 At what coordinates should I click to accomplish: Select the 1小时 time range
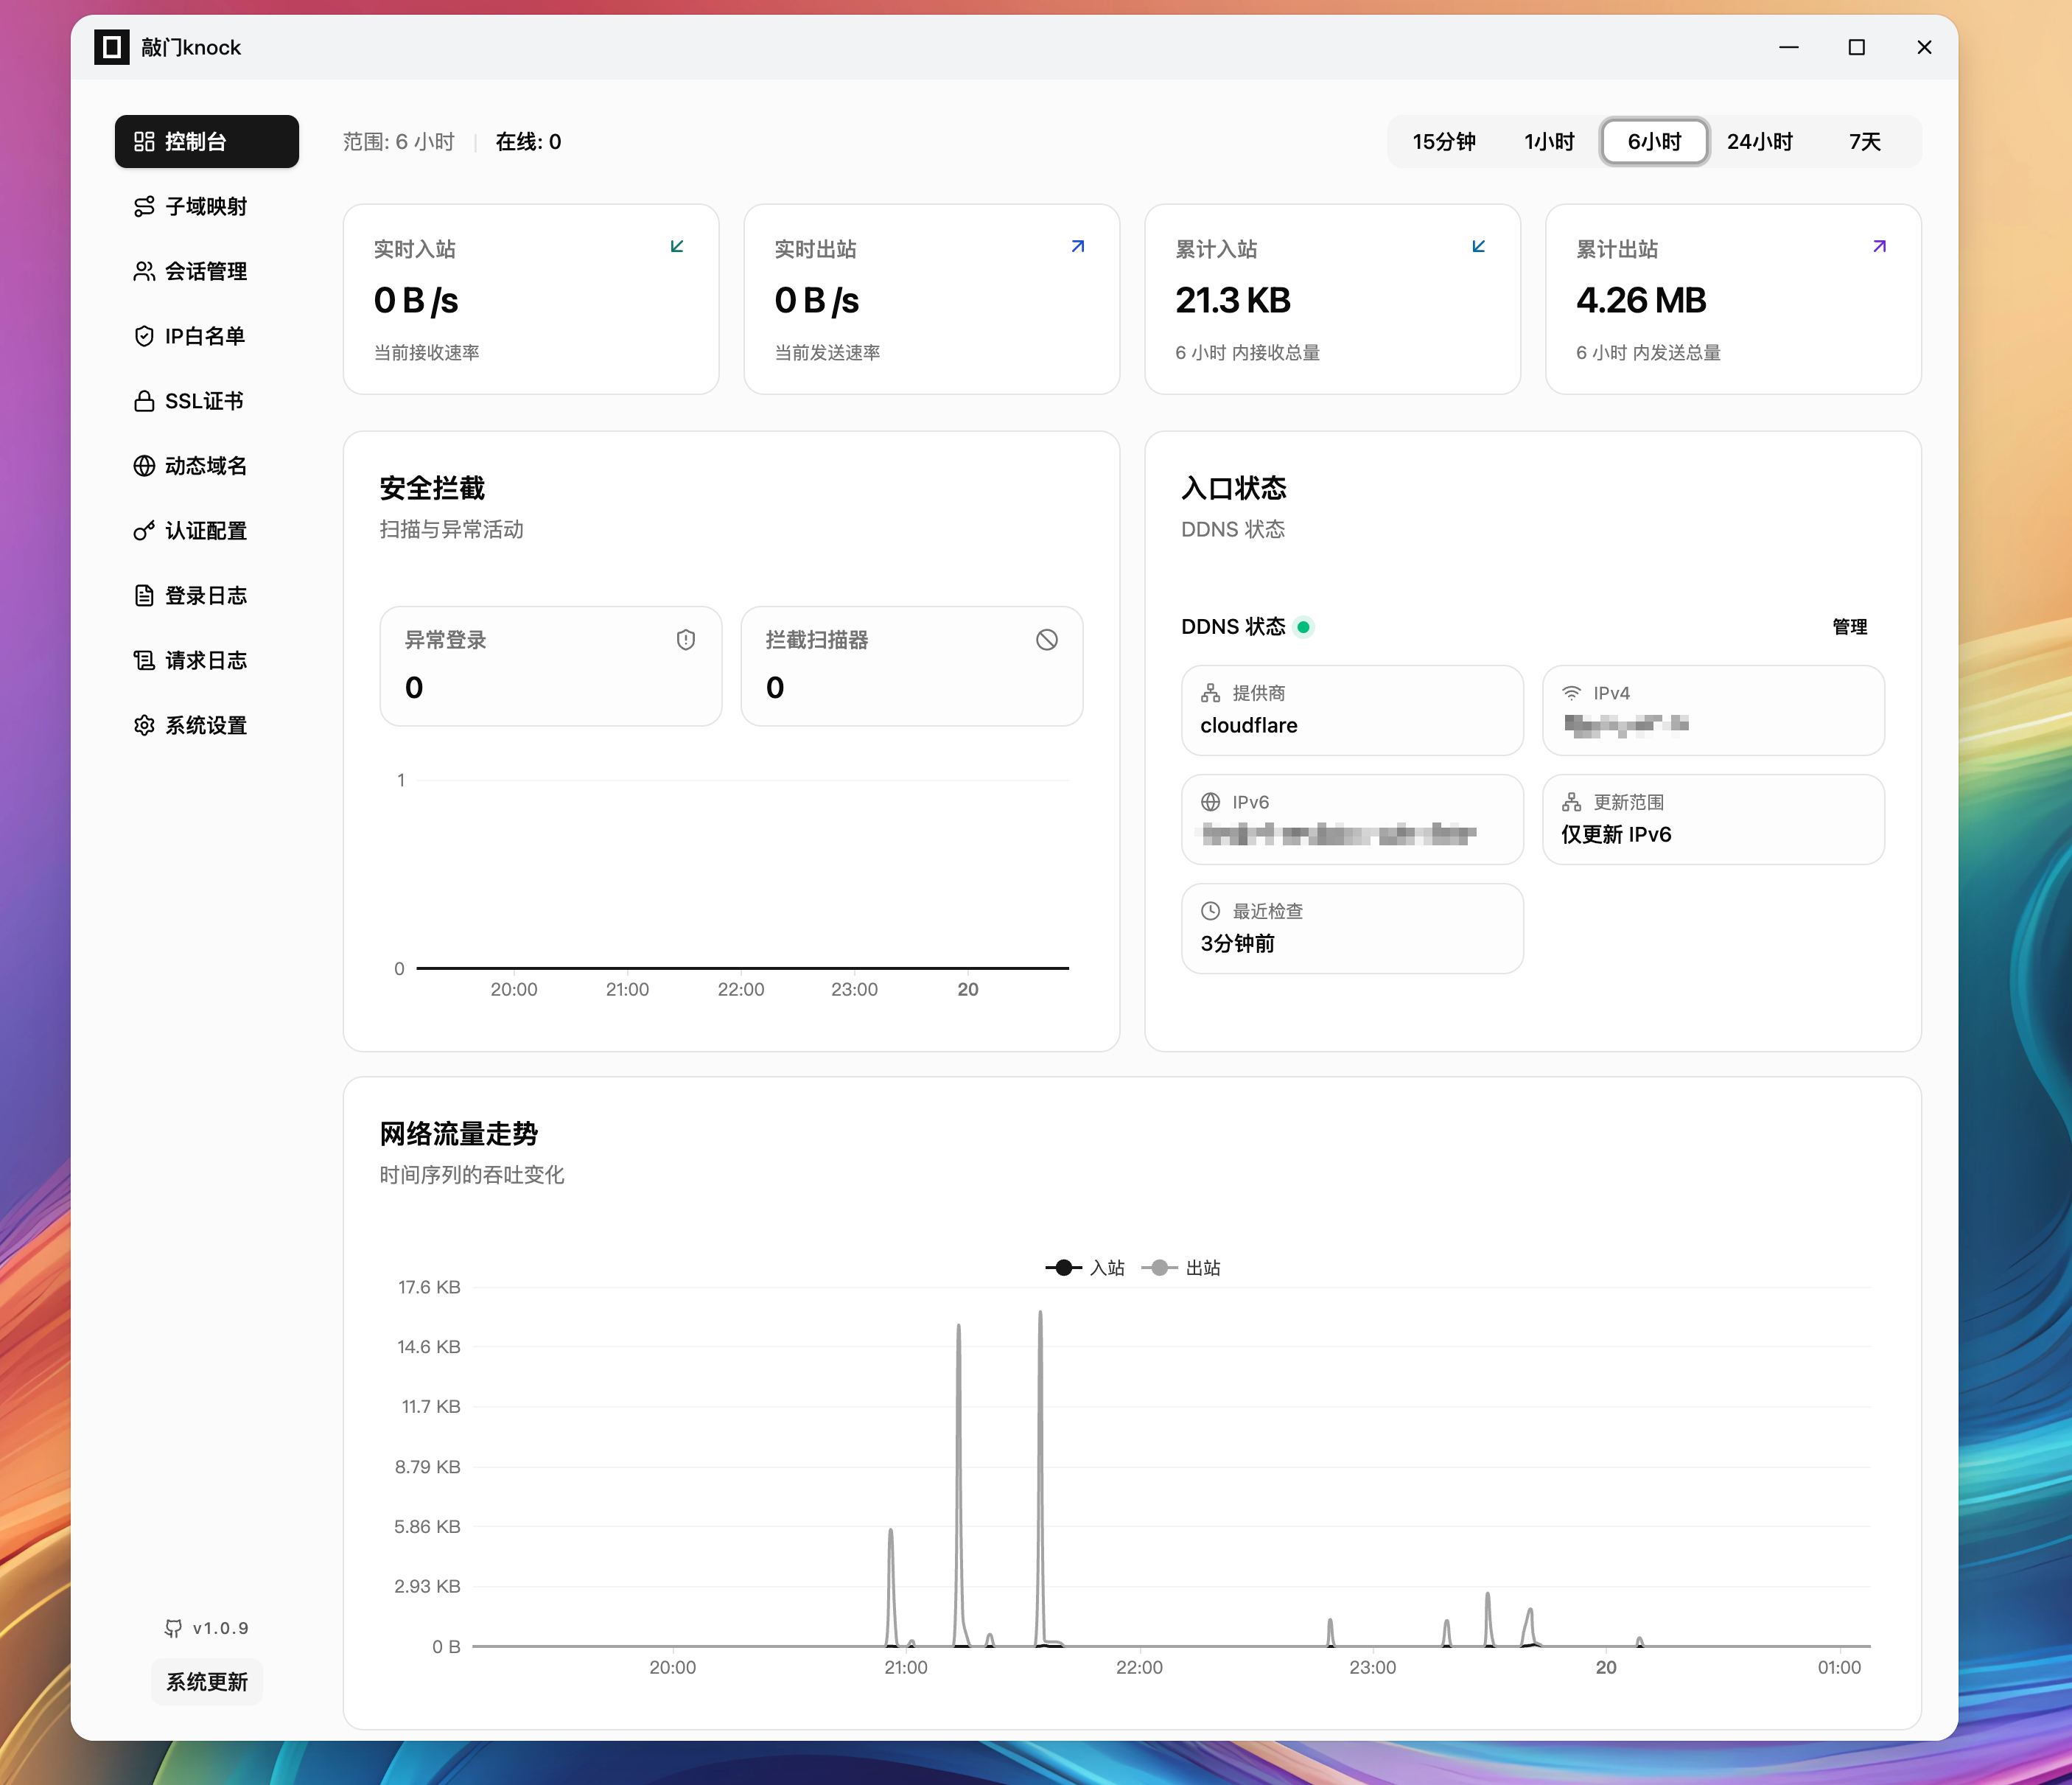(1548, 142)
